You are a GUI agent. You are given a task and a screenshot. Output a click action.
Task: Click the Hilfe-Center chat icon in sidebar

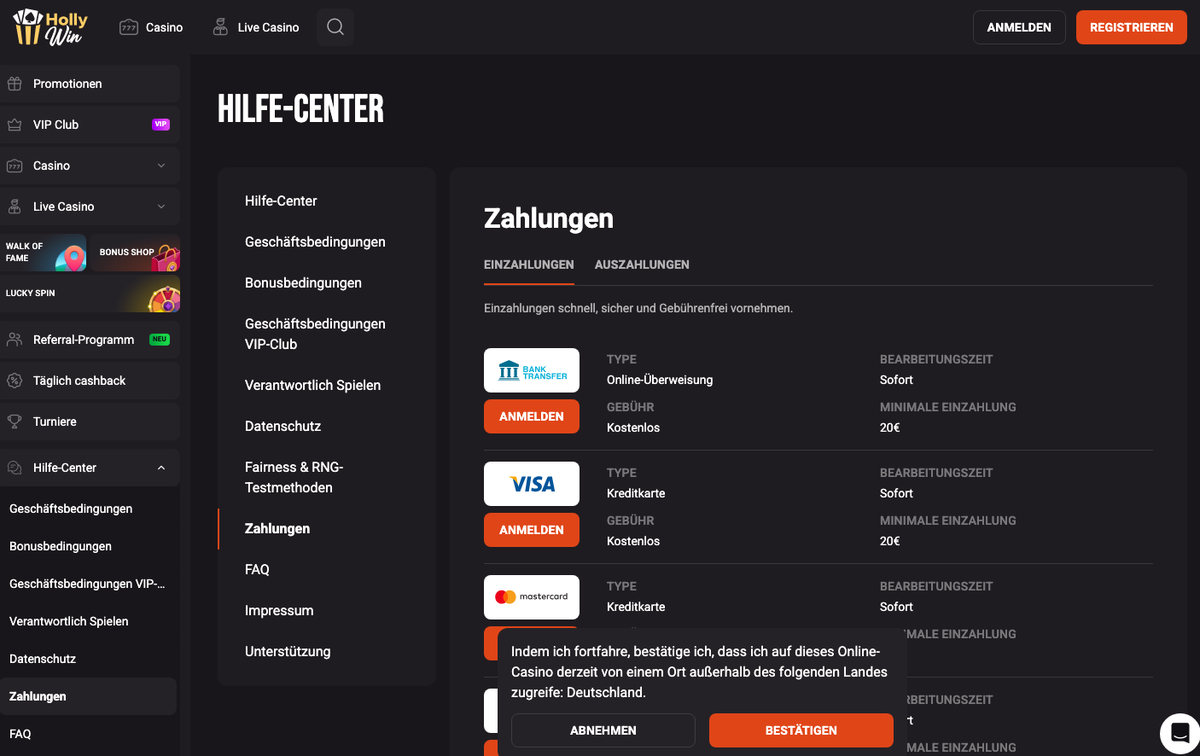click(x=15, y=468)
